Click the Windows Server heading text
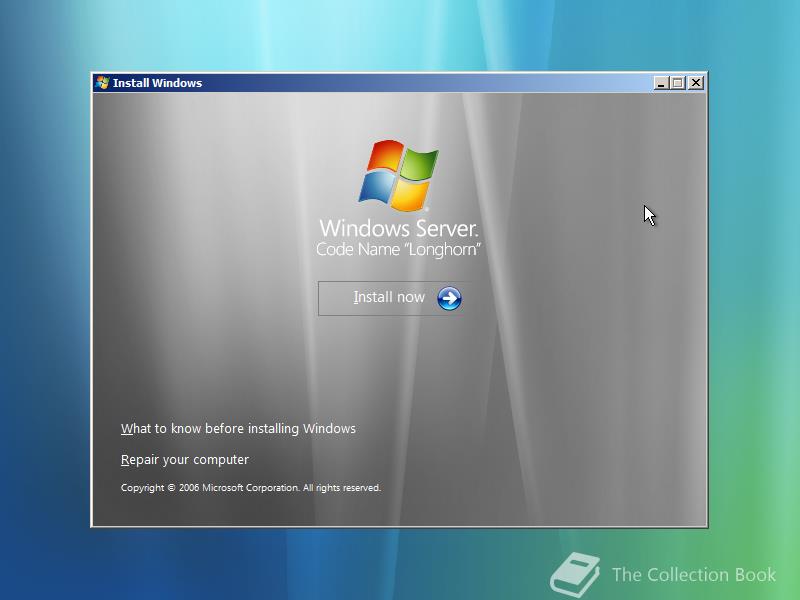The image size is (800, 600). point(398,229)
